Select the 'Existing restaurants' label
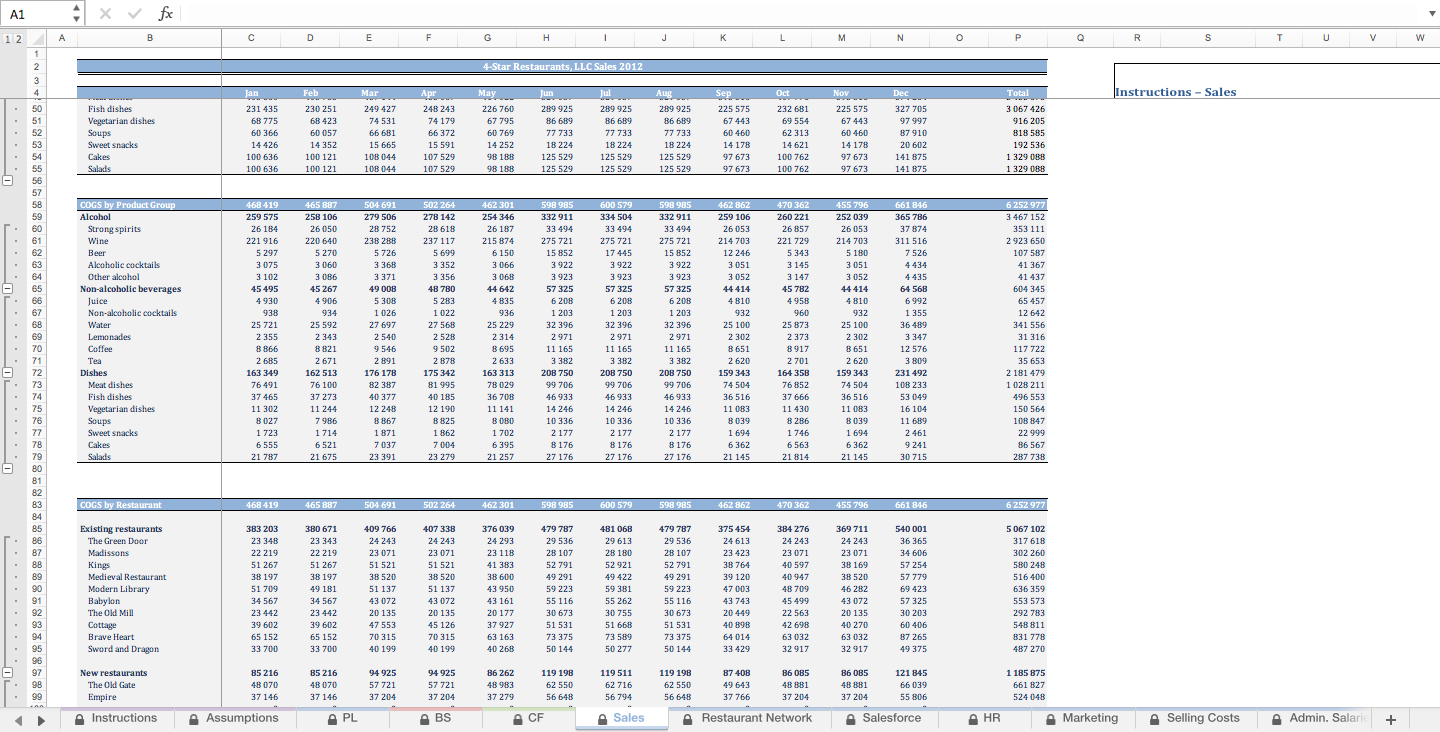Screen dimensions: 1440x732 click(x=121, y=529)
